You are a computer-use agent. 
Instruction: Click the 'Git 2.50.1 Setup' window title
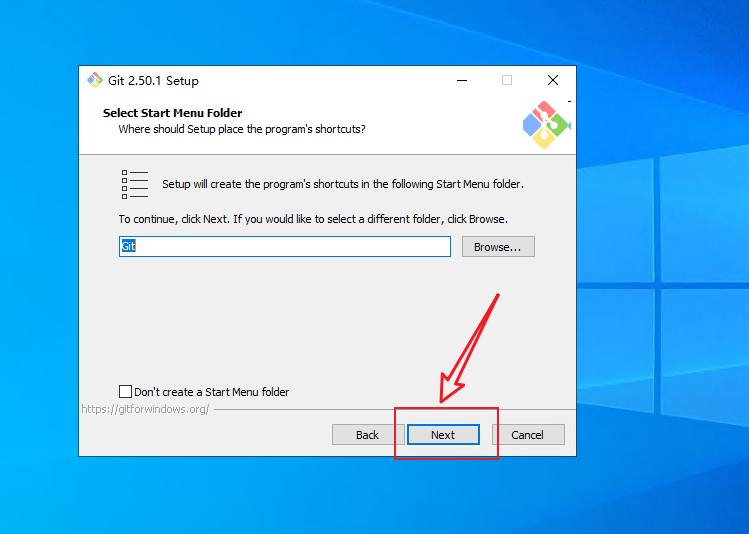point(153,81)
